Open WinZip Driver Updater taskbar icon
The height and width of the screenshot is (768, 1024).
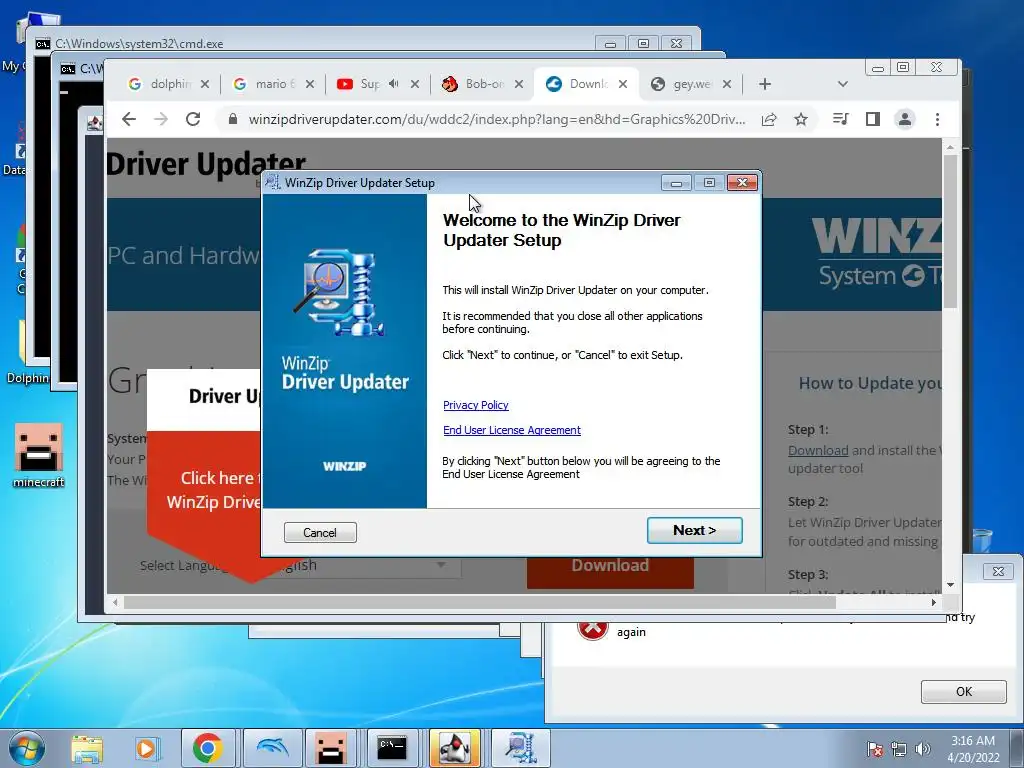pos(520,748)
